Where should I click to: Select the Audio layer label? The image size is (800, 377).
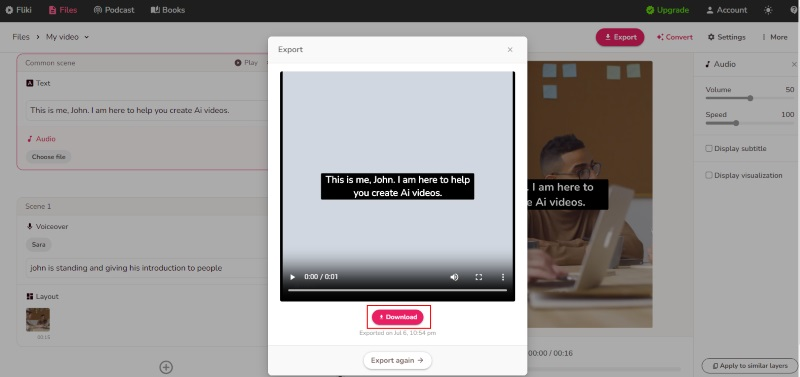tap(41, 139)
